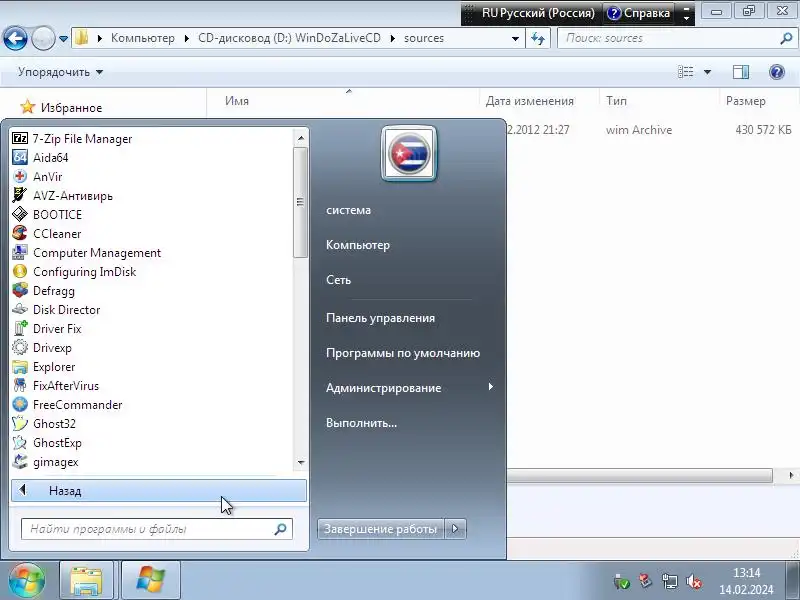Focus Найти программы и файлы search box
The image size is (800, 600).
pyautogui.click(x=157, y=529)
